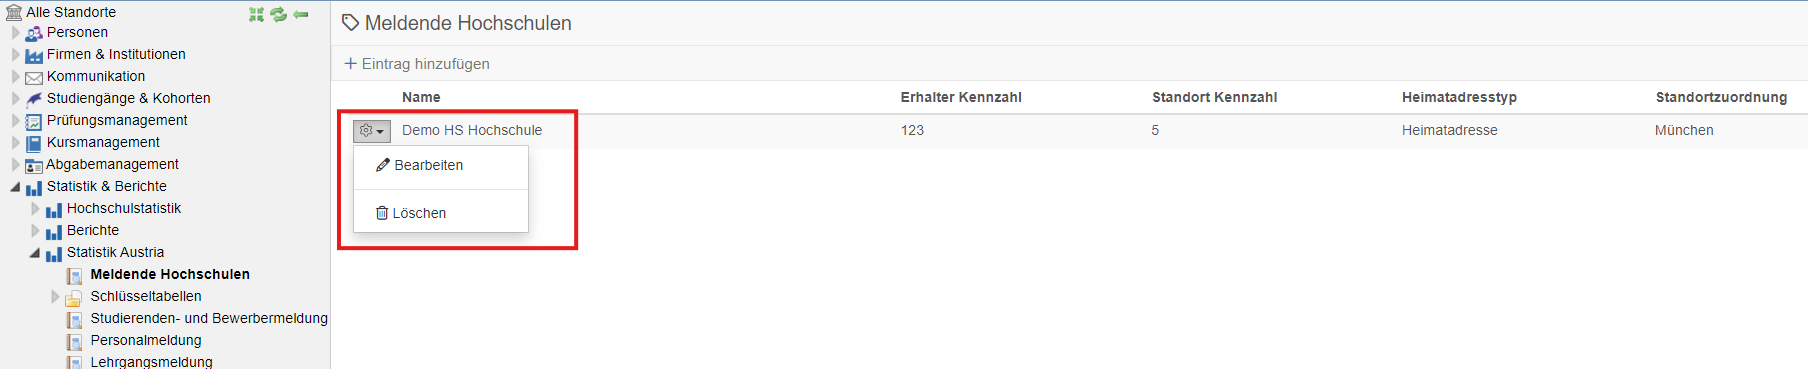Click the Alle Standorte building icon

(x=14, y=12)
